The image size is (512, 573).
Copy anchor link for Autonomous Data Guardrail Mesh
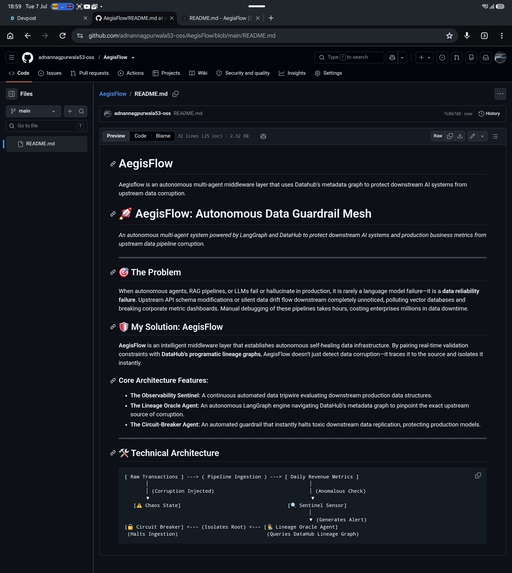tap(113, 214)
